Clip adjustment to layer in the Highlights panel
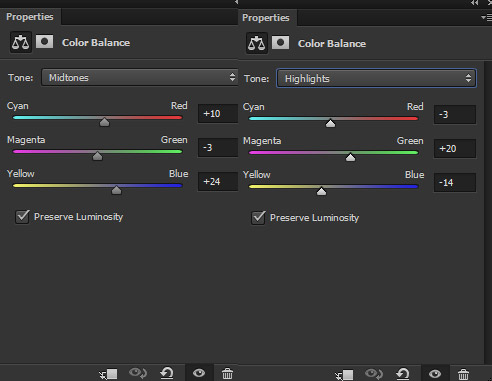 point(344,375)
